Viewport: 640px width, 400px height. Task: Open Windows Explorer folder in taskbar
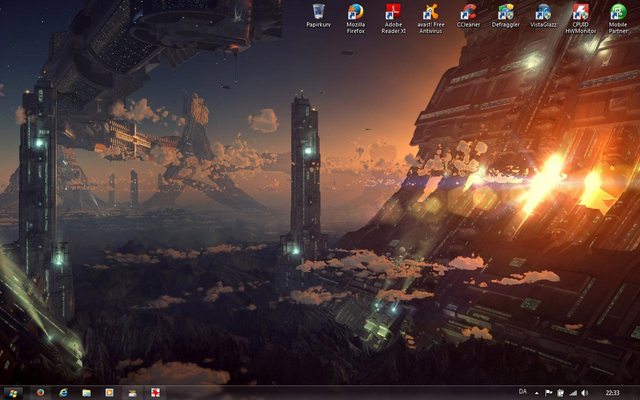point(87,392)
